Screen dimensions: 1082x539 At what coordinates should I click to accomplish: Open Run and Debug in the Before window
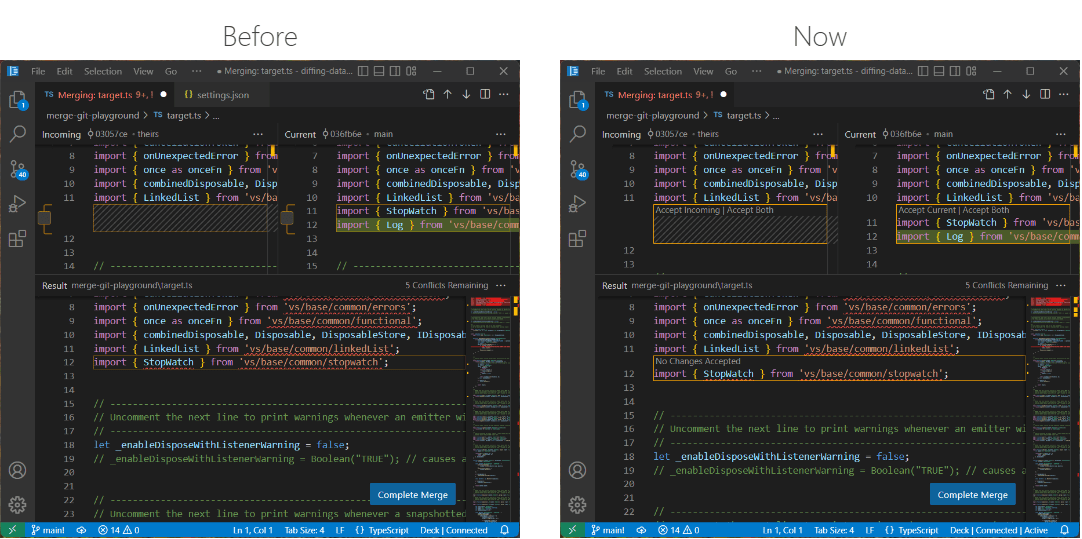point(17,204)
